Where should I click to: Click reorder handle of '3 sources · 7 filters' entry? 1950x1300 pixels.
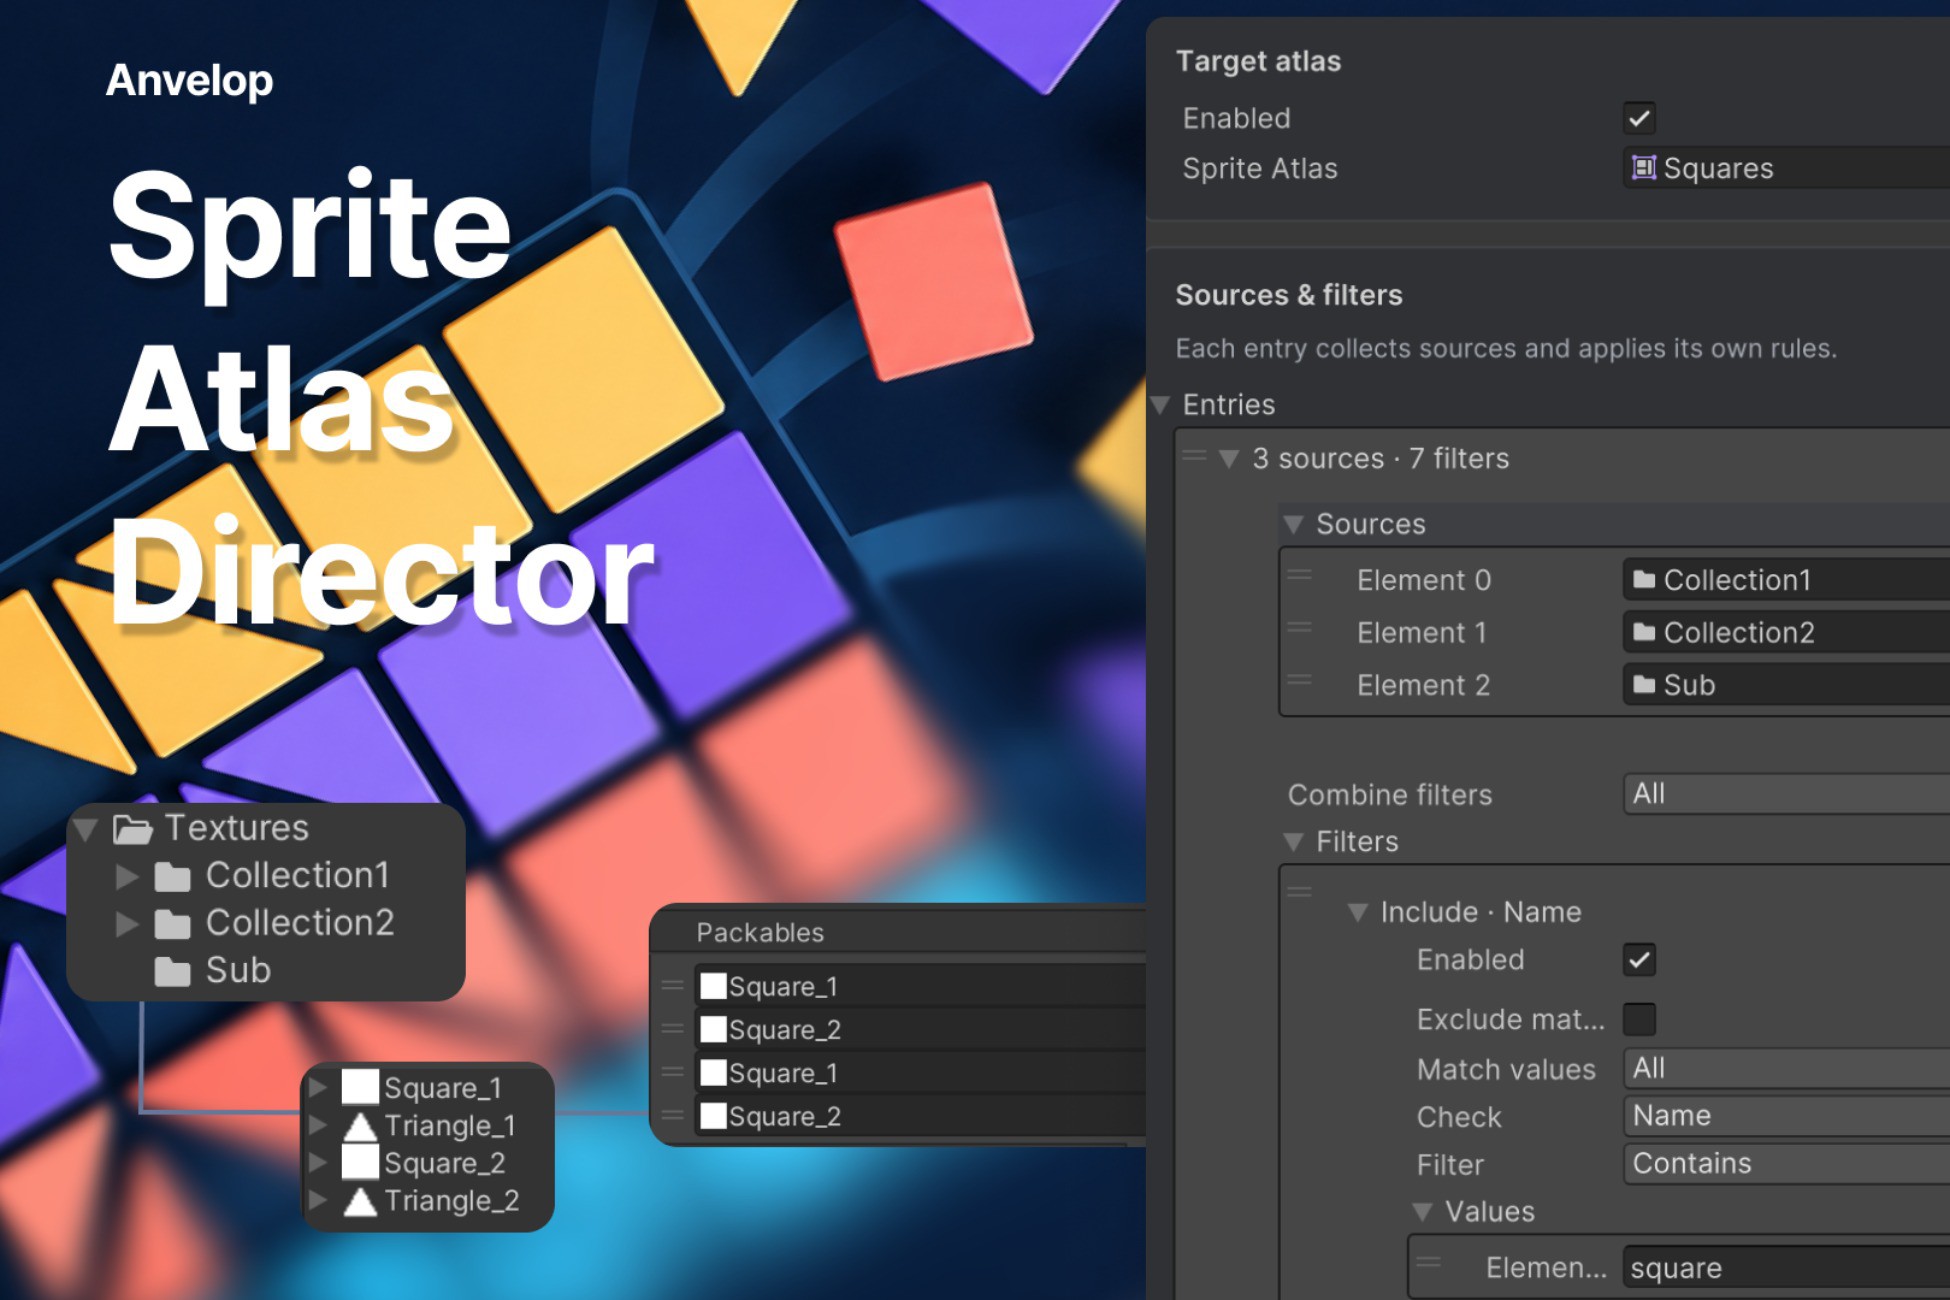[1194, 456]
